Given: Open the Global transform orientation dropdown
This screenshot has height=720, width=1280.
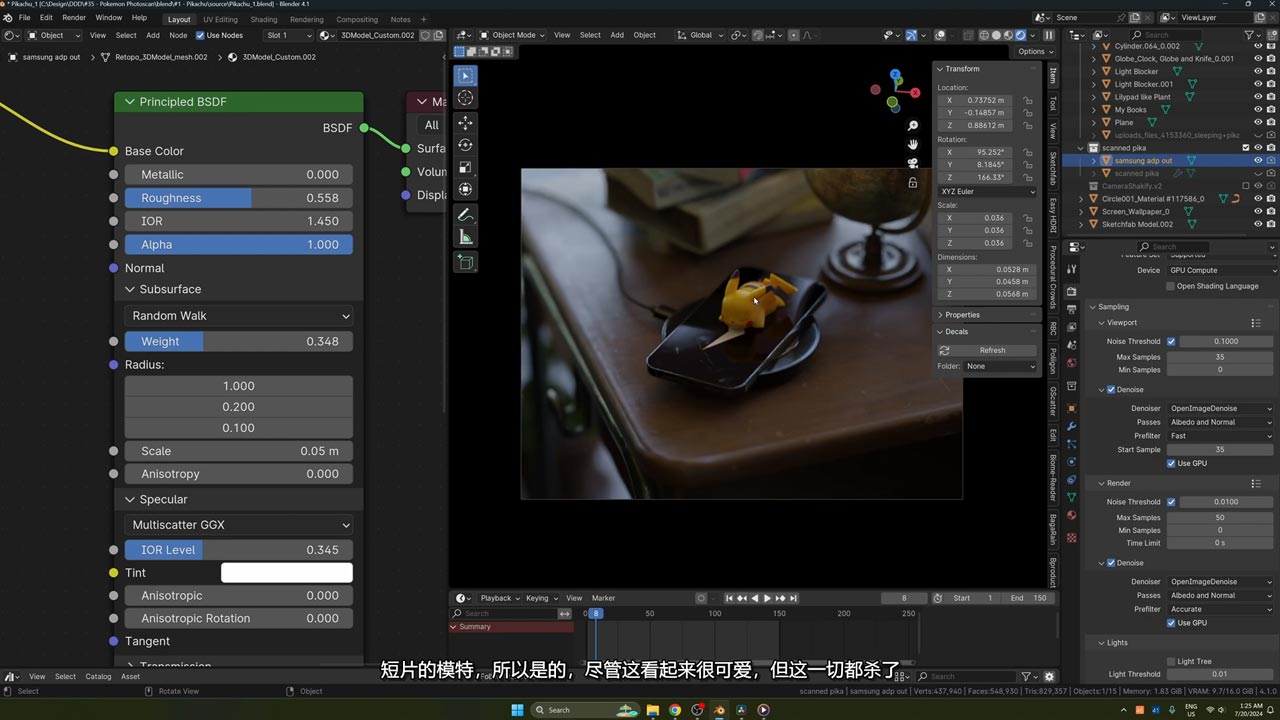Looking at the screenshot, I should (x=701, y=35).
